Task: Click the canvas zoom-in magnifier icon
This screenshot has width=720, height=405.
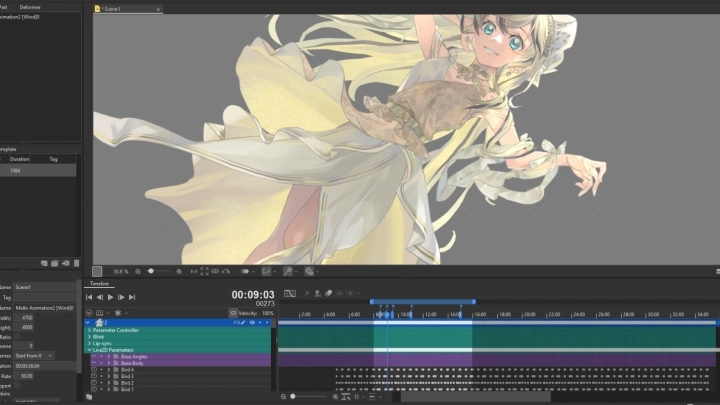Action: click(x=179, y=271)
